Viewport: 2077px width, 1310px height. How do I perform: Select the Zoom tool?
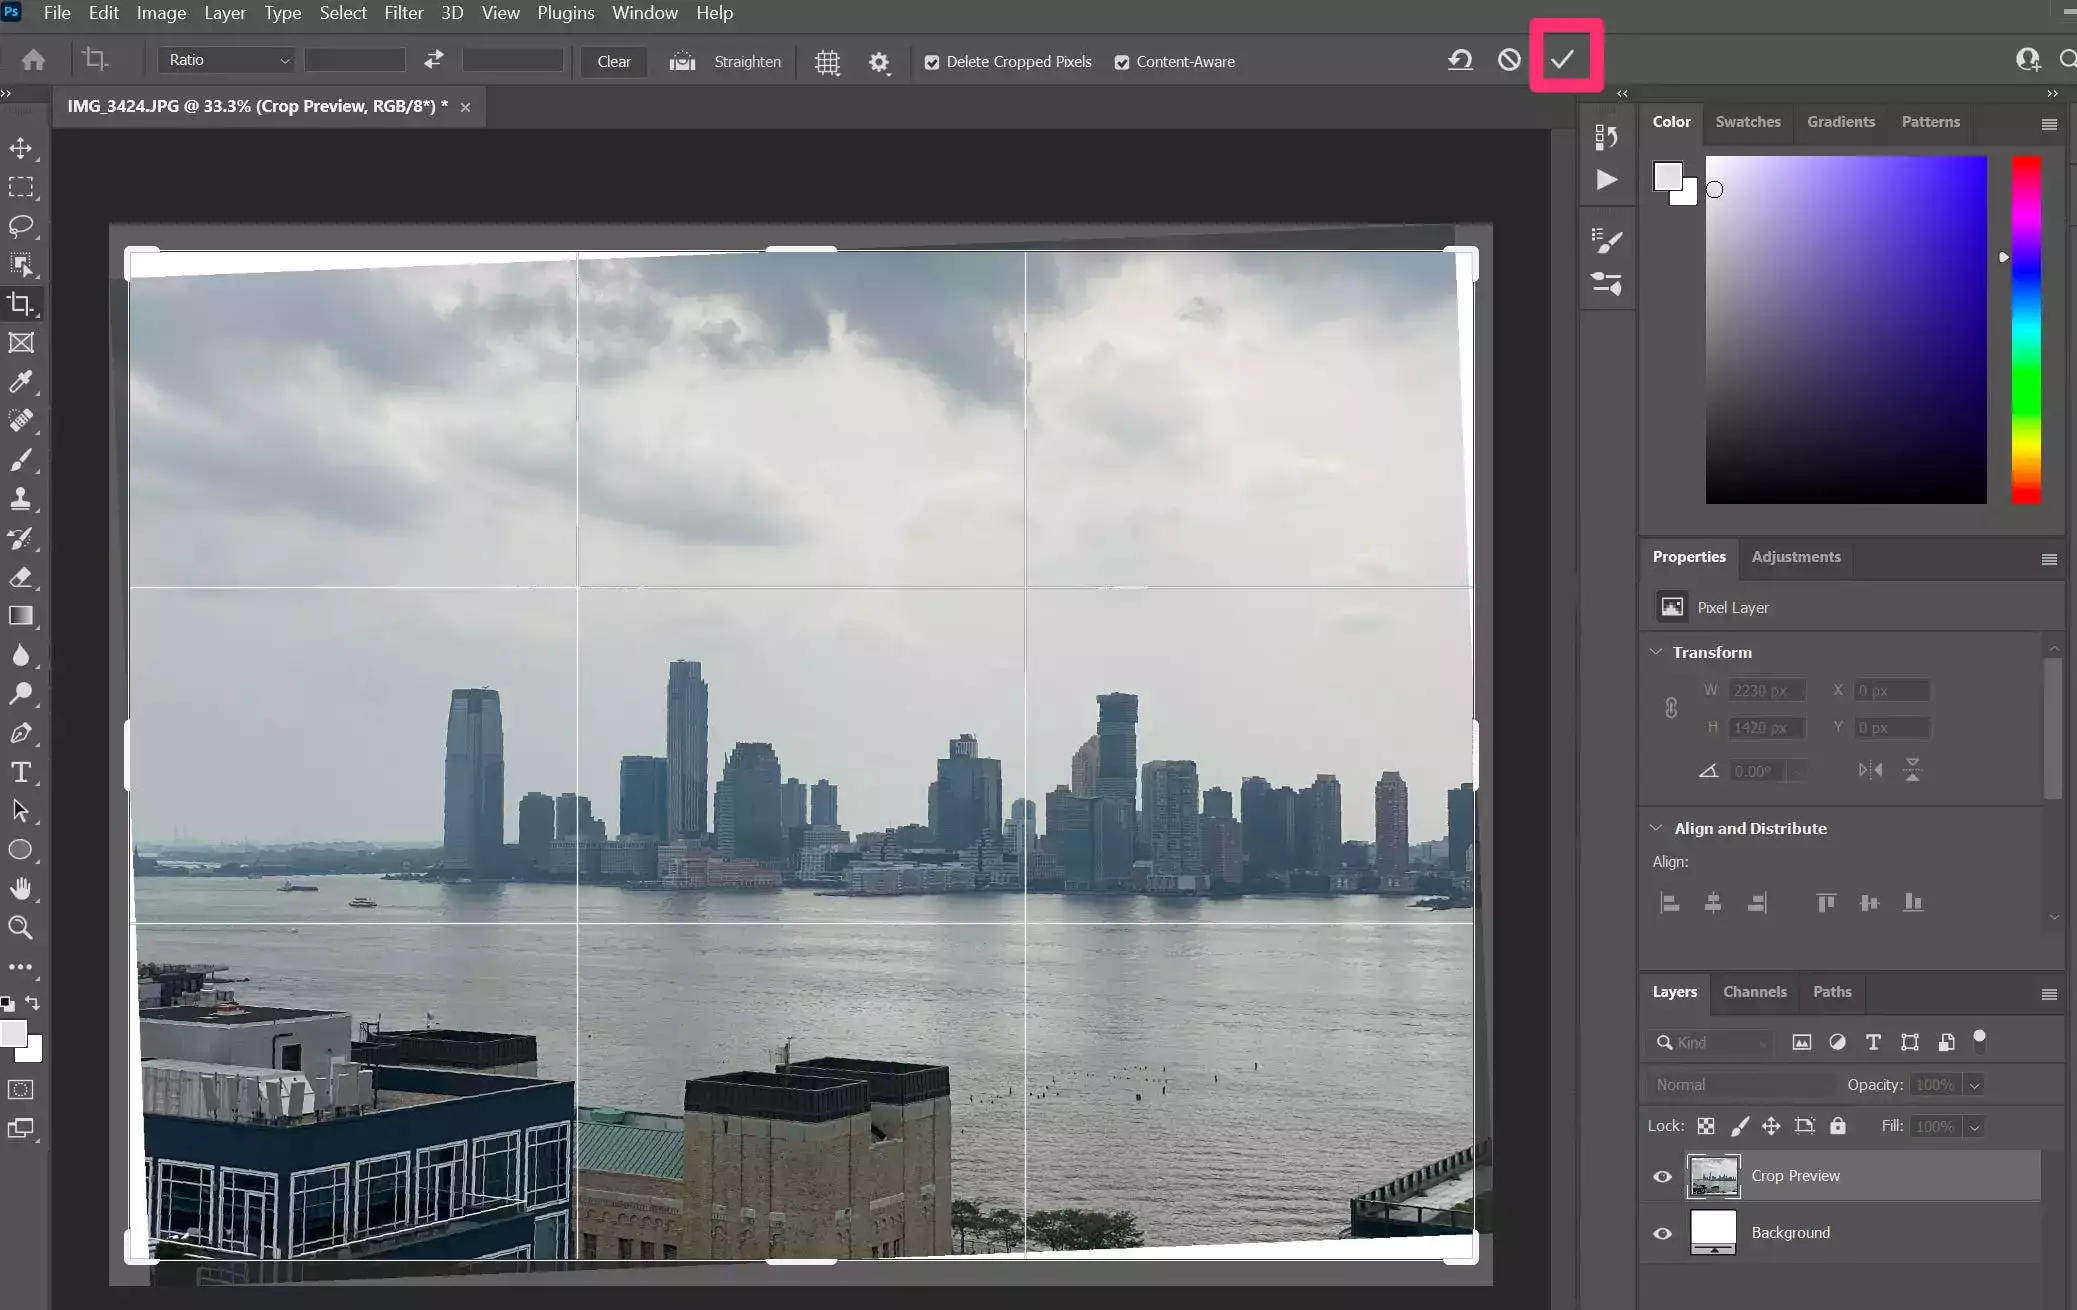pos(20,928)
